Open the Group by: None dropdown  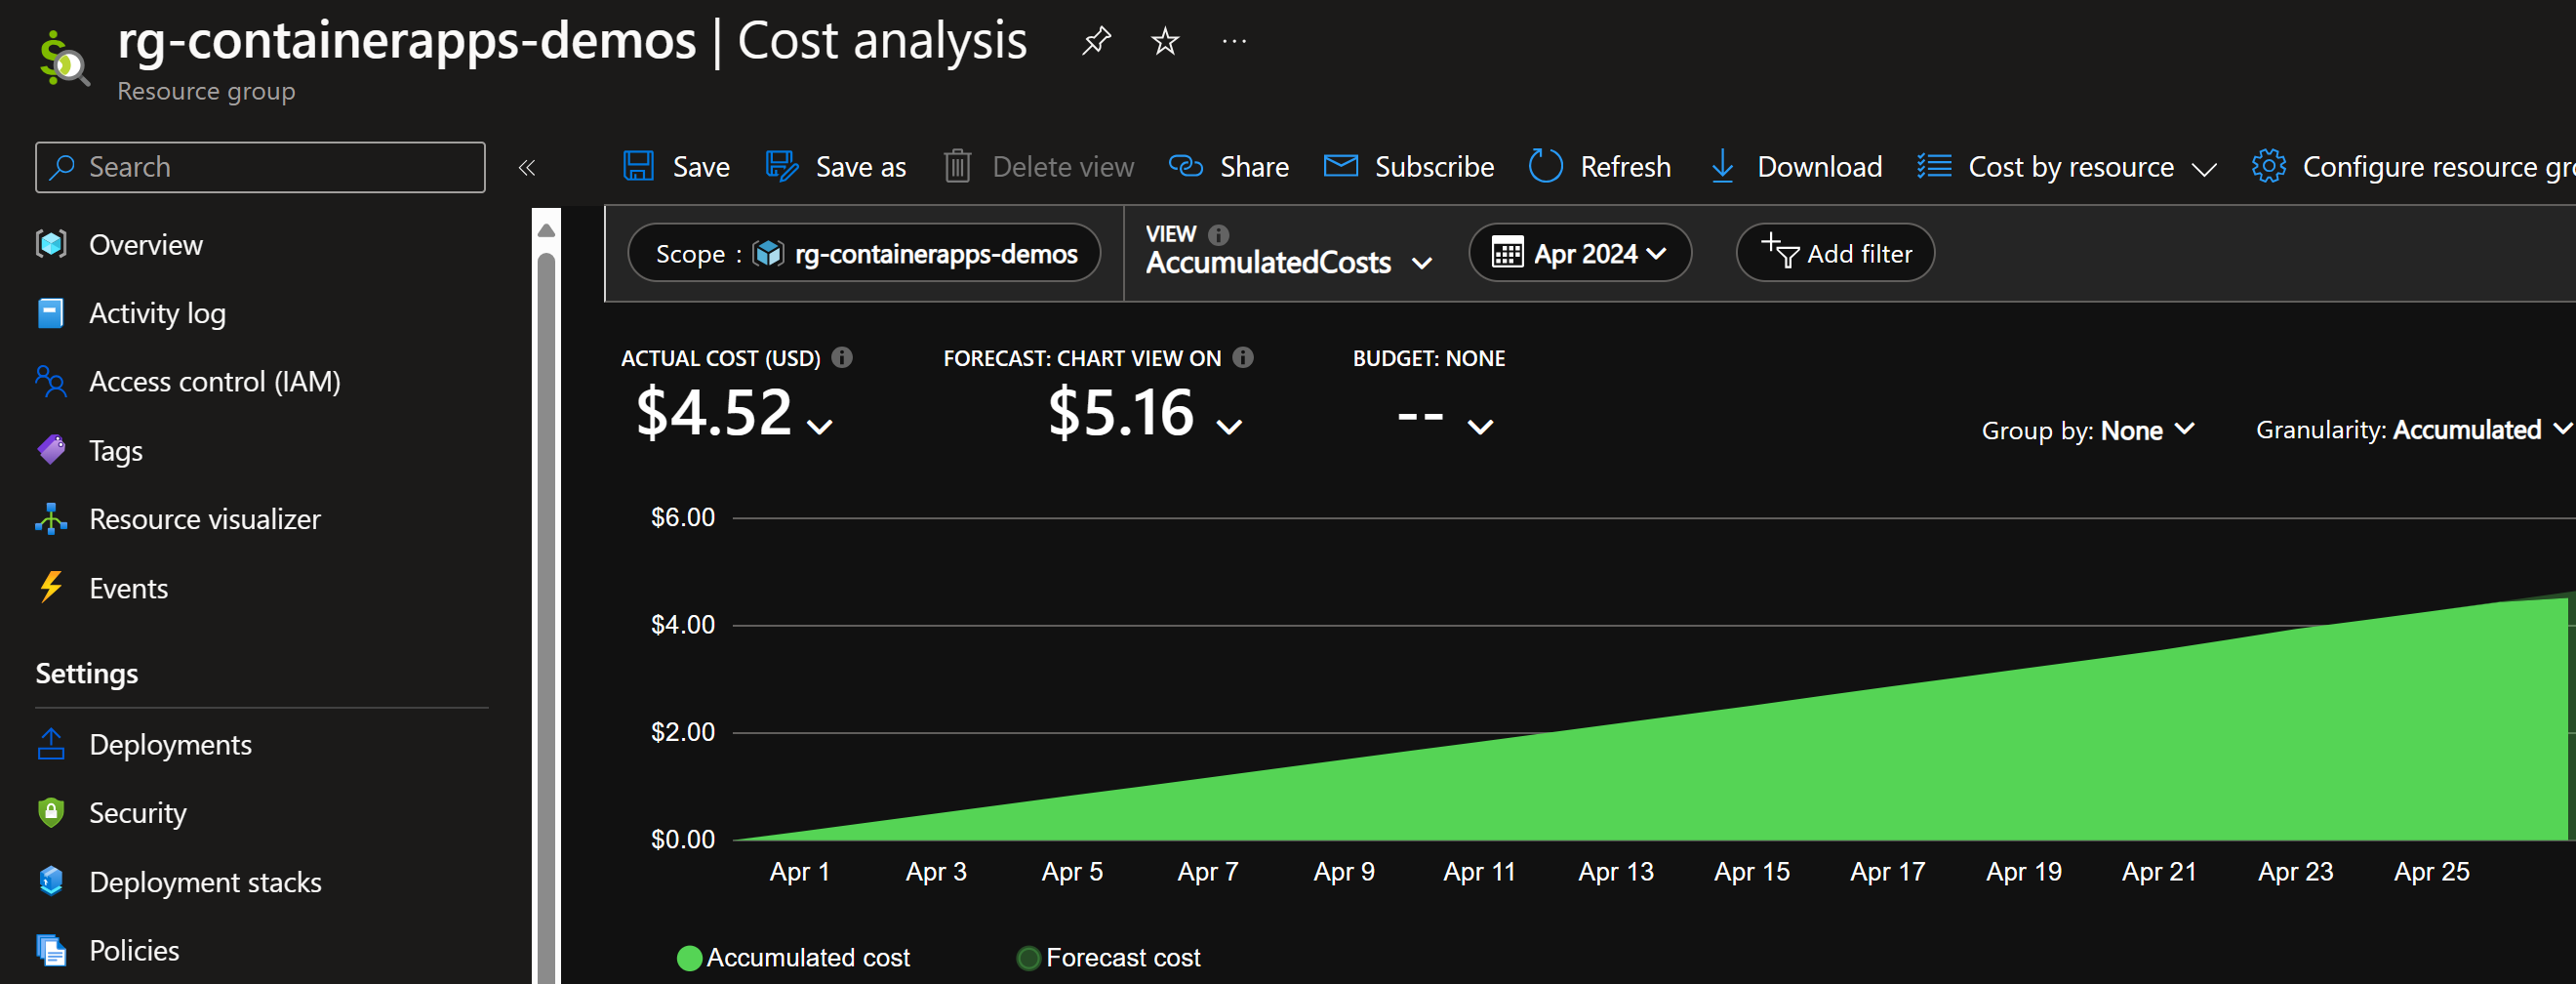click(x=2088, y=430)
